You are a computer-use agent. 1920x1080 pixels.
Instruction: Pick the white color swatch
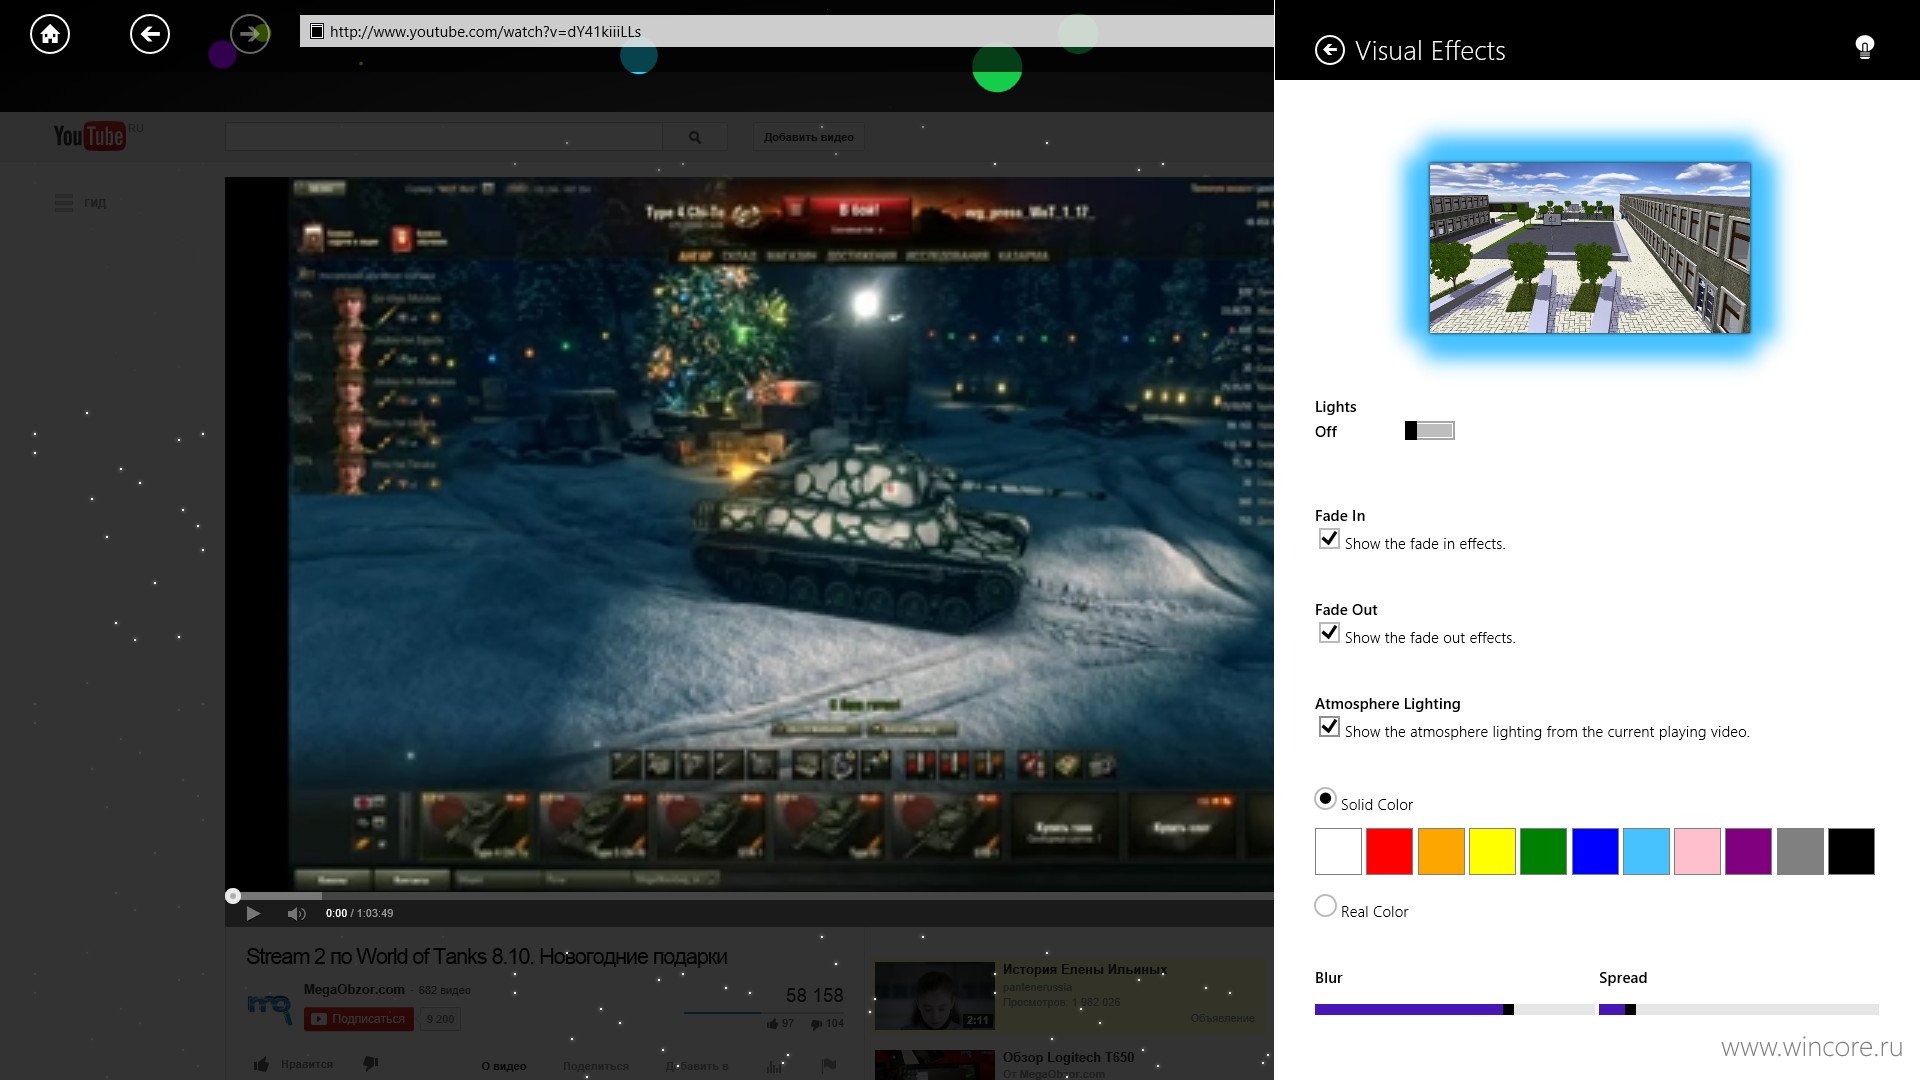(x=1338, y=852)
